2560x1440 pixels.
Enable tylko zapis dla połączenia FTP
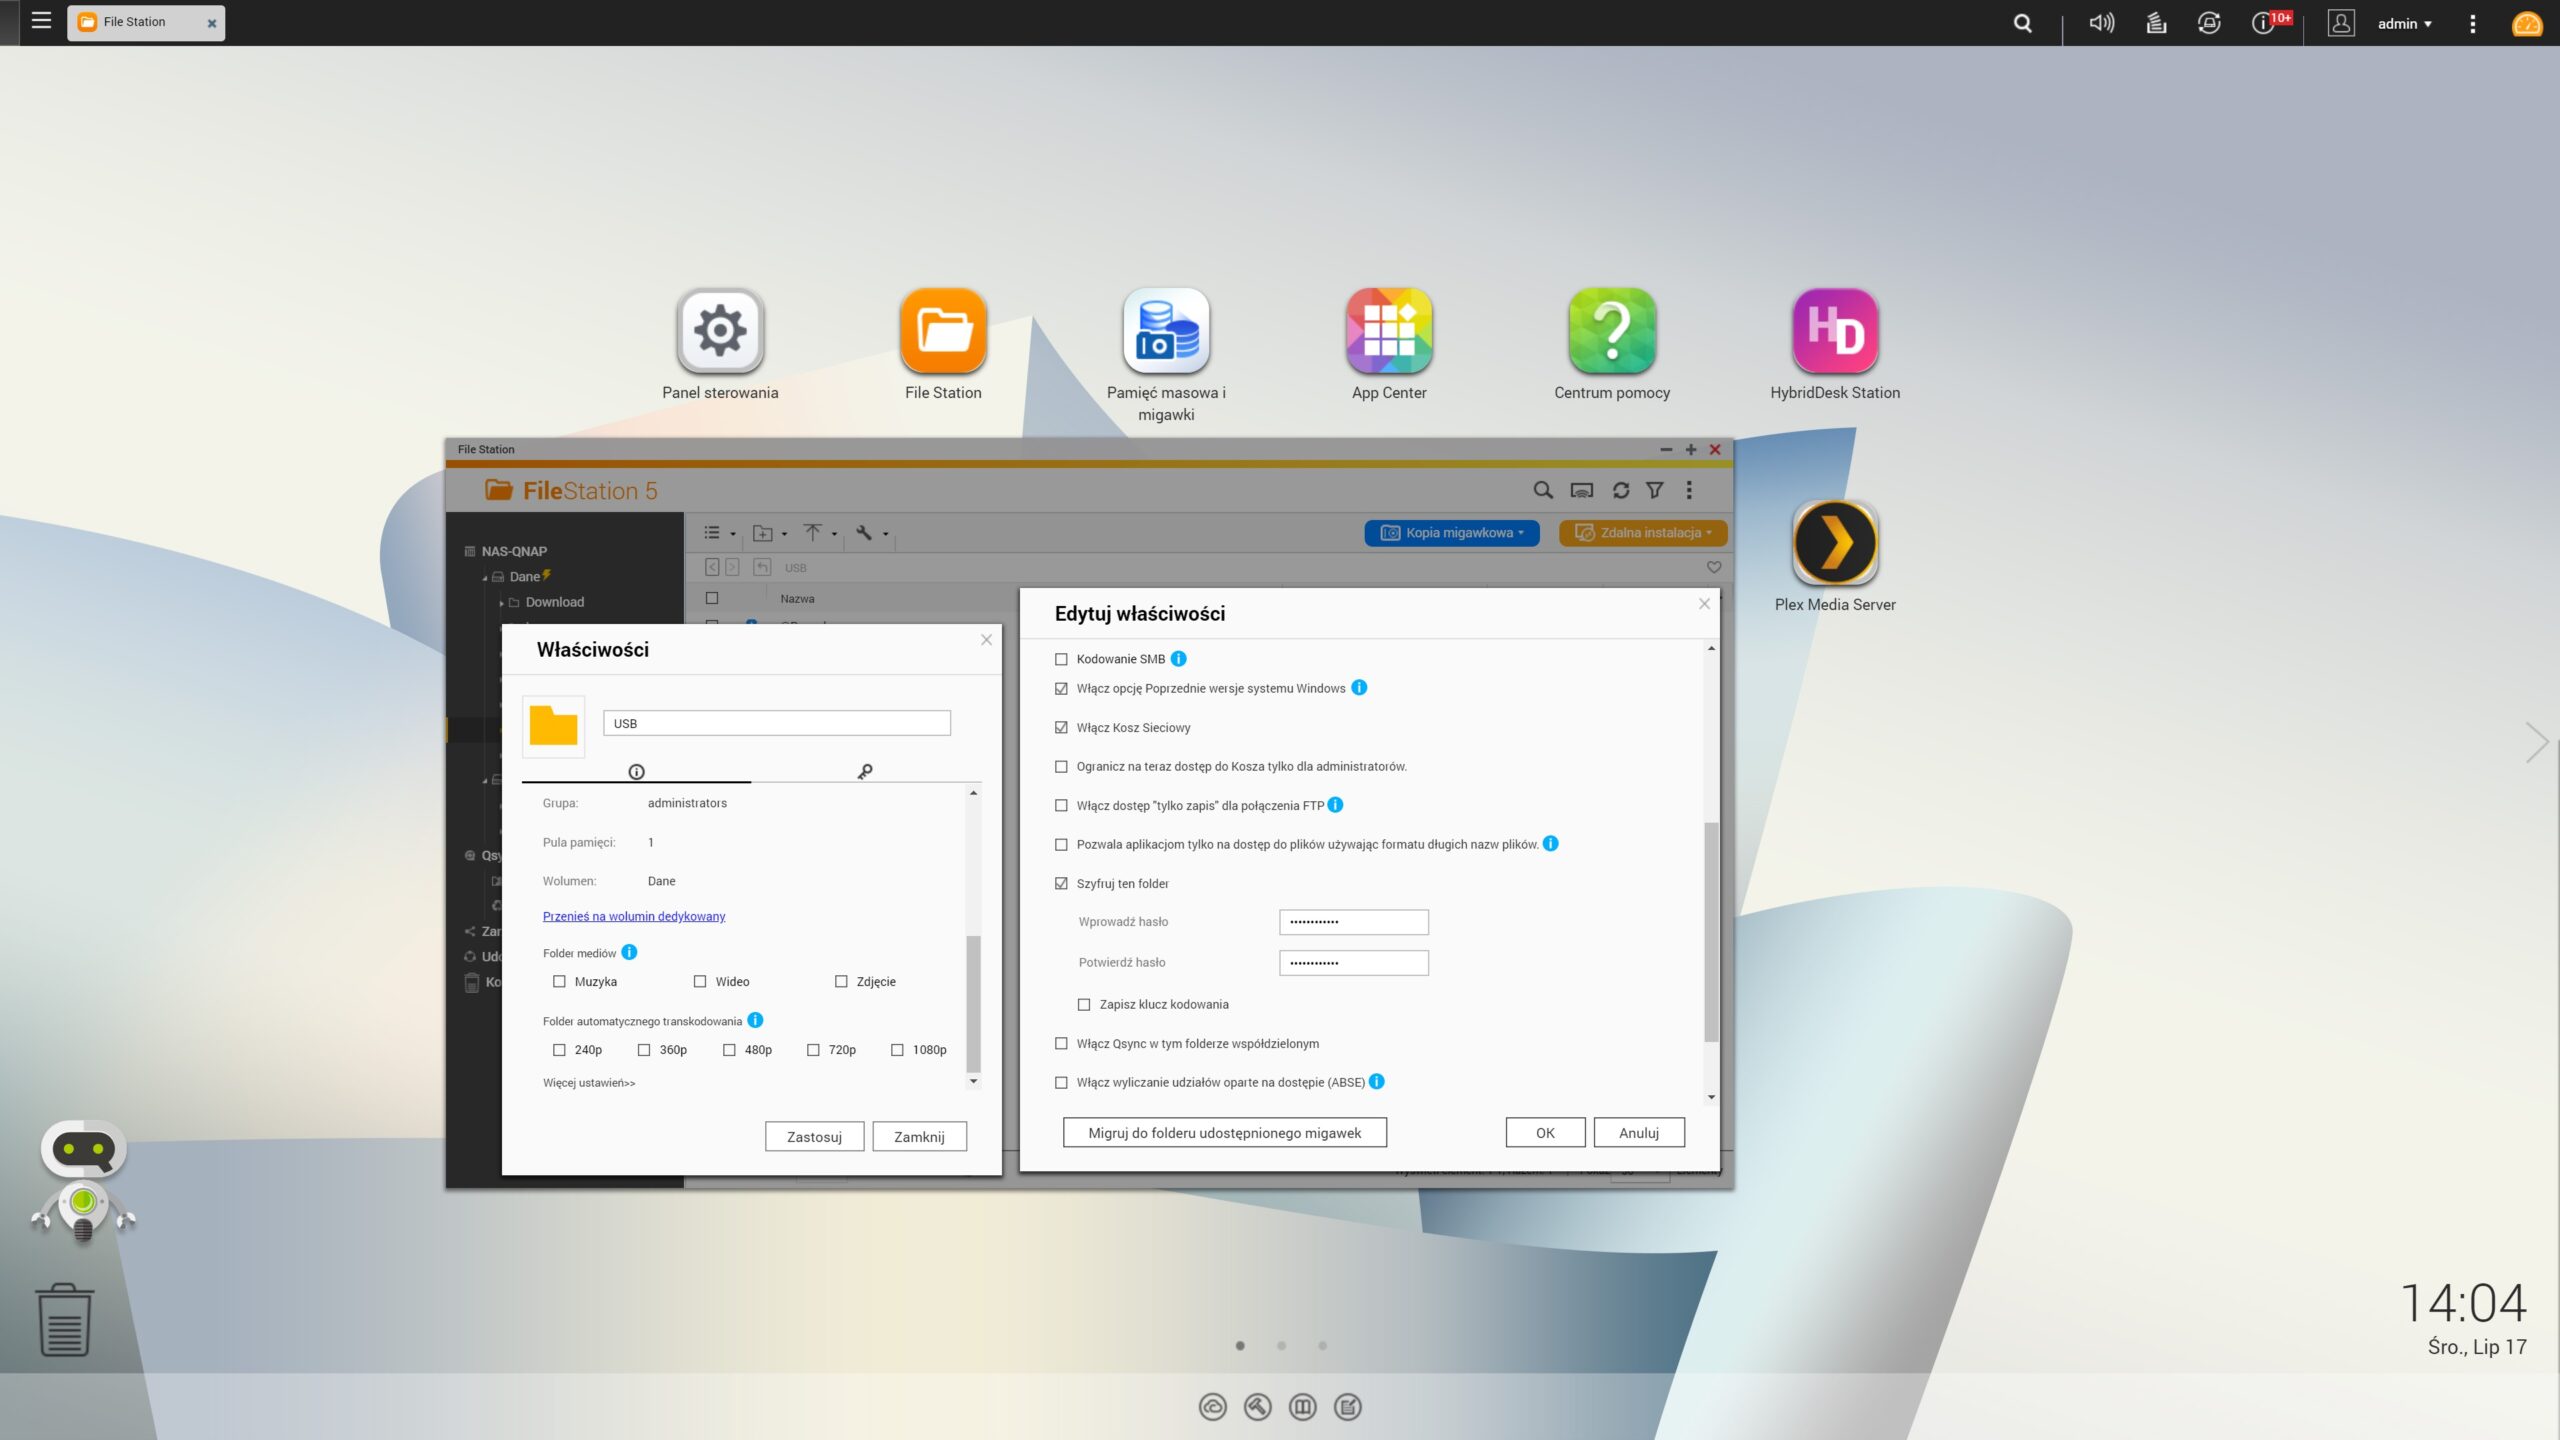pos(1061,805)
